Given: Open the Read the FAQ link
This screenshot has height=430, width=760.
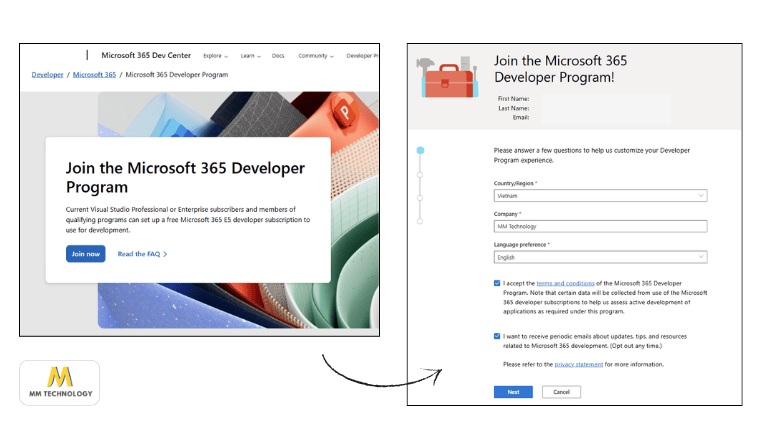Looking at the screenshot, I should coord(139,254).
